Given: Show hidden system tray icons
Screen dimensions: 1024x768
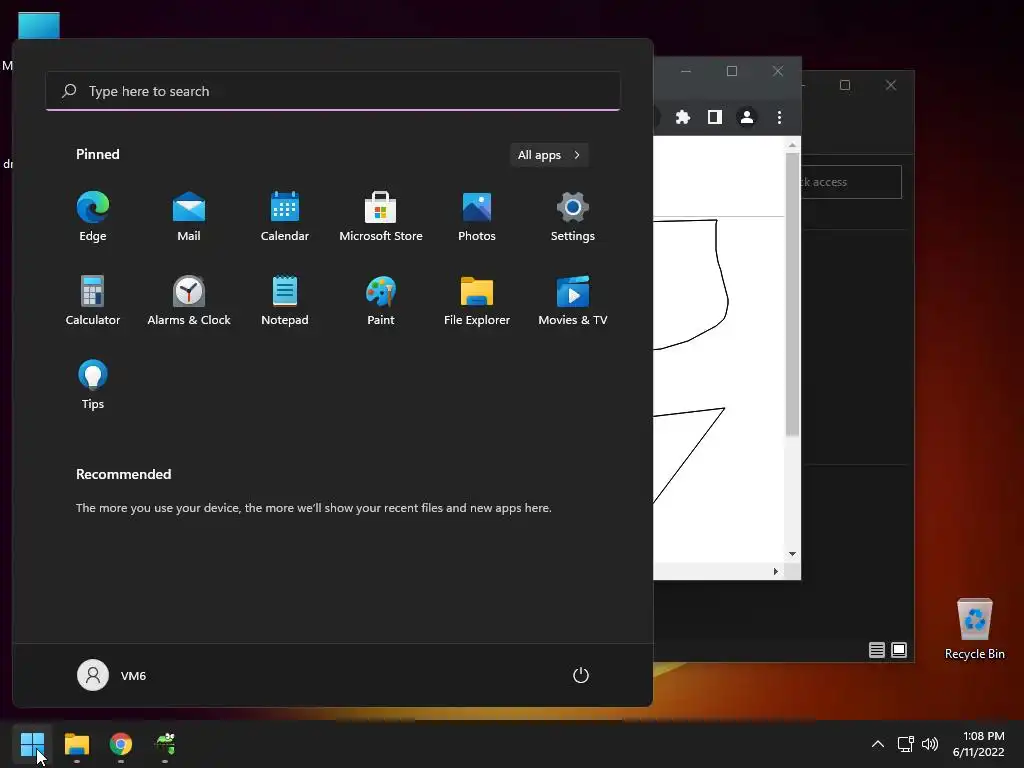Looking at the screenshot, I should tap(878, 744).
